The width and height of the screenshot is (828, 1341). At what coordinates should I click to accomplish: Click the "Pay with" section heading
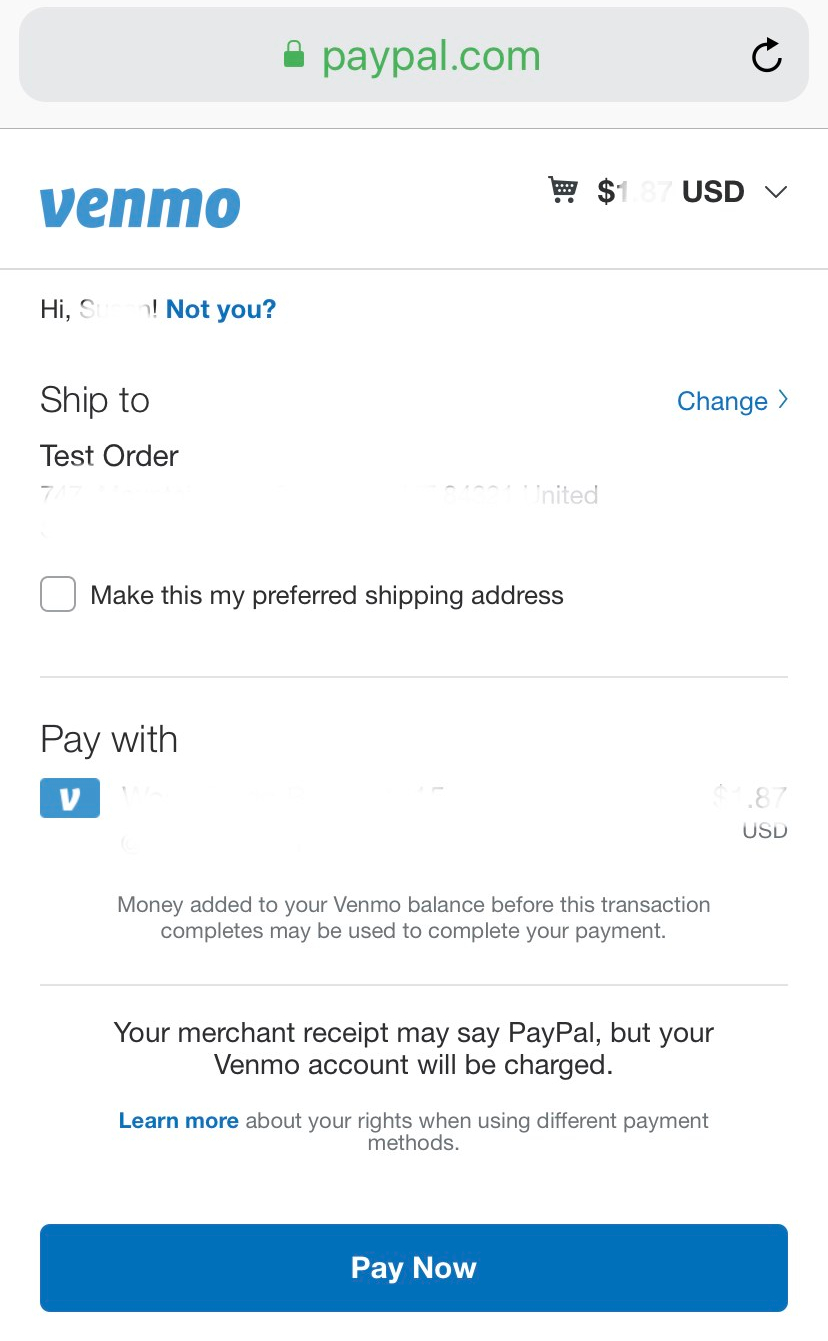click(x=109, y=740)
